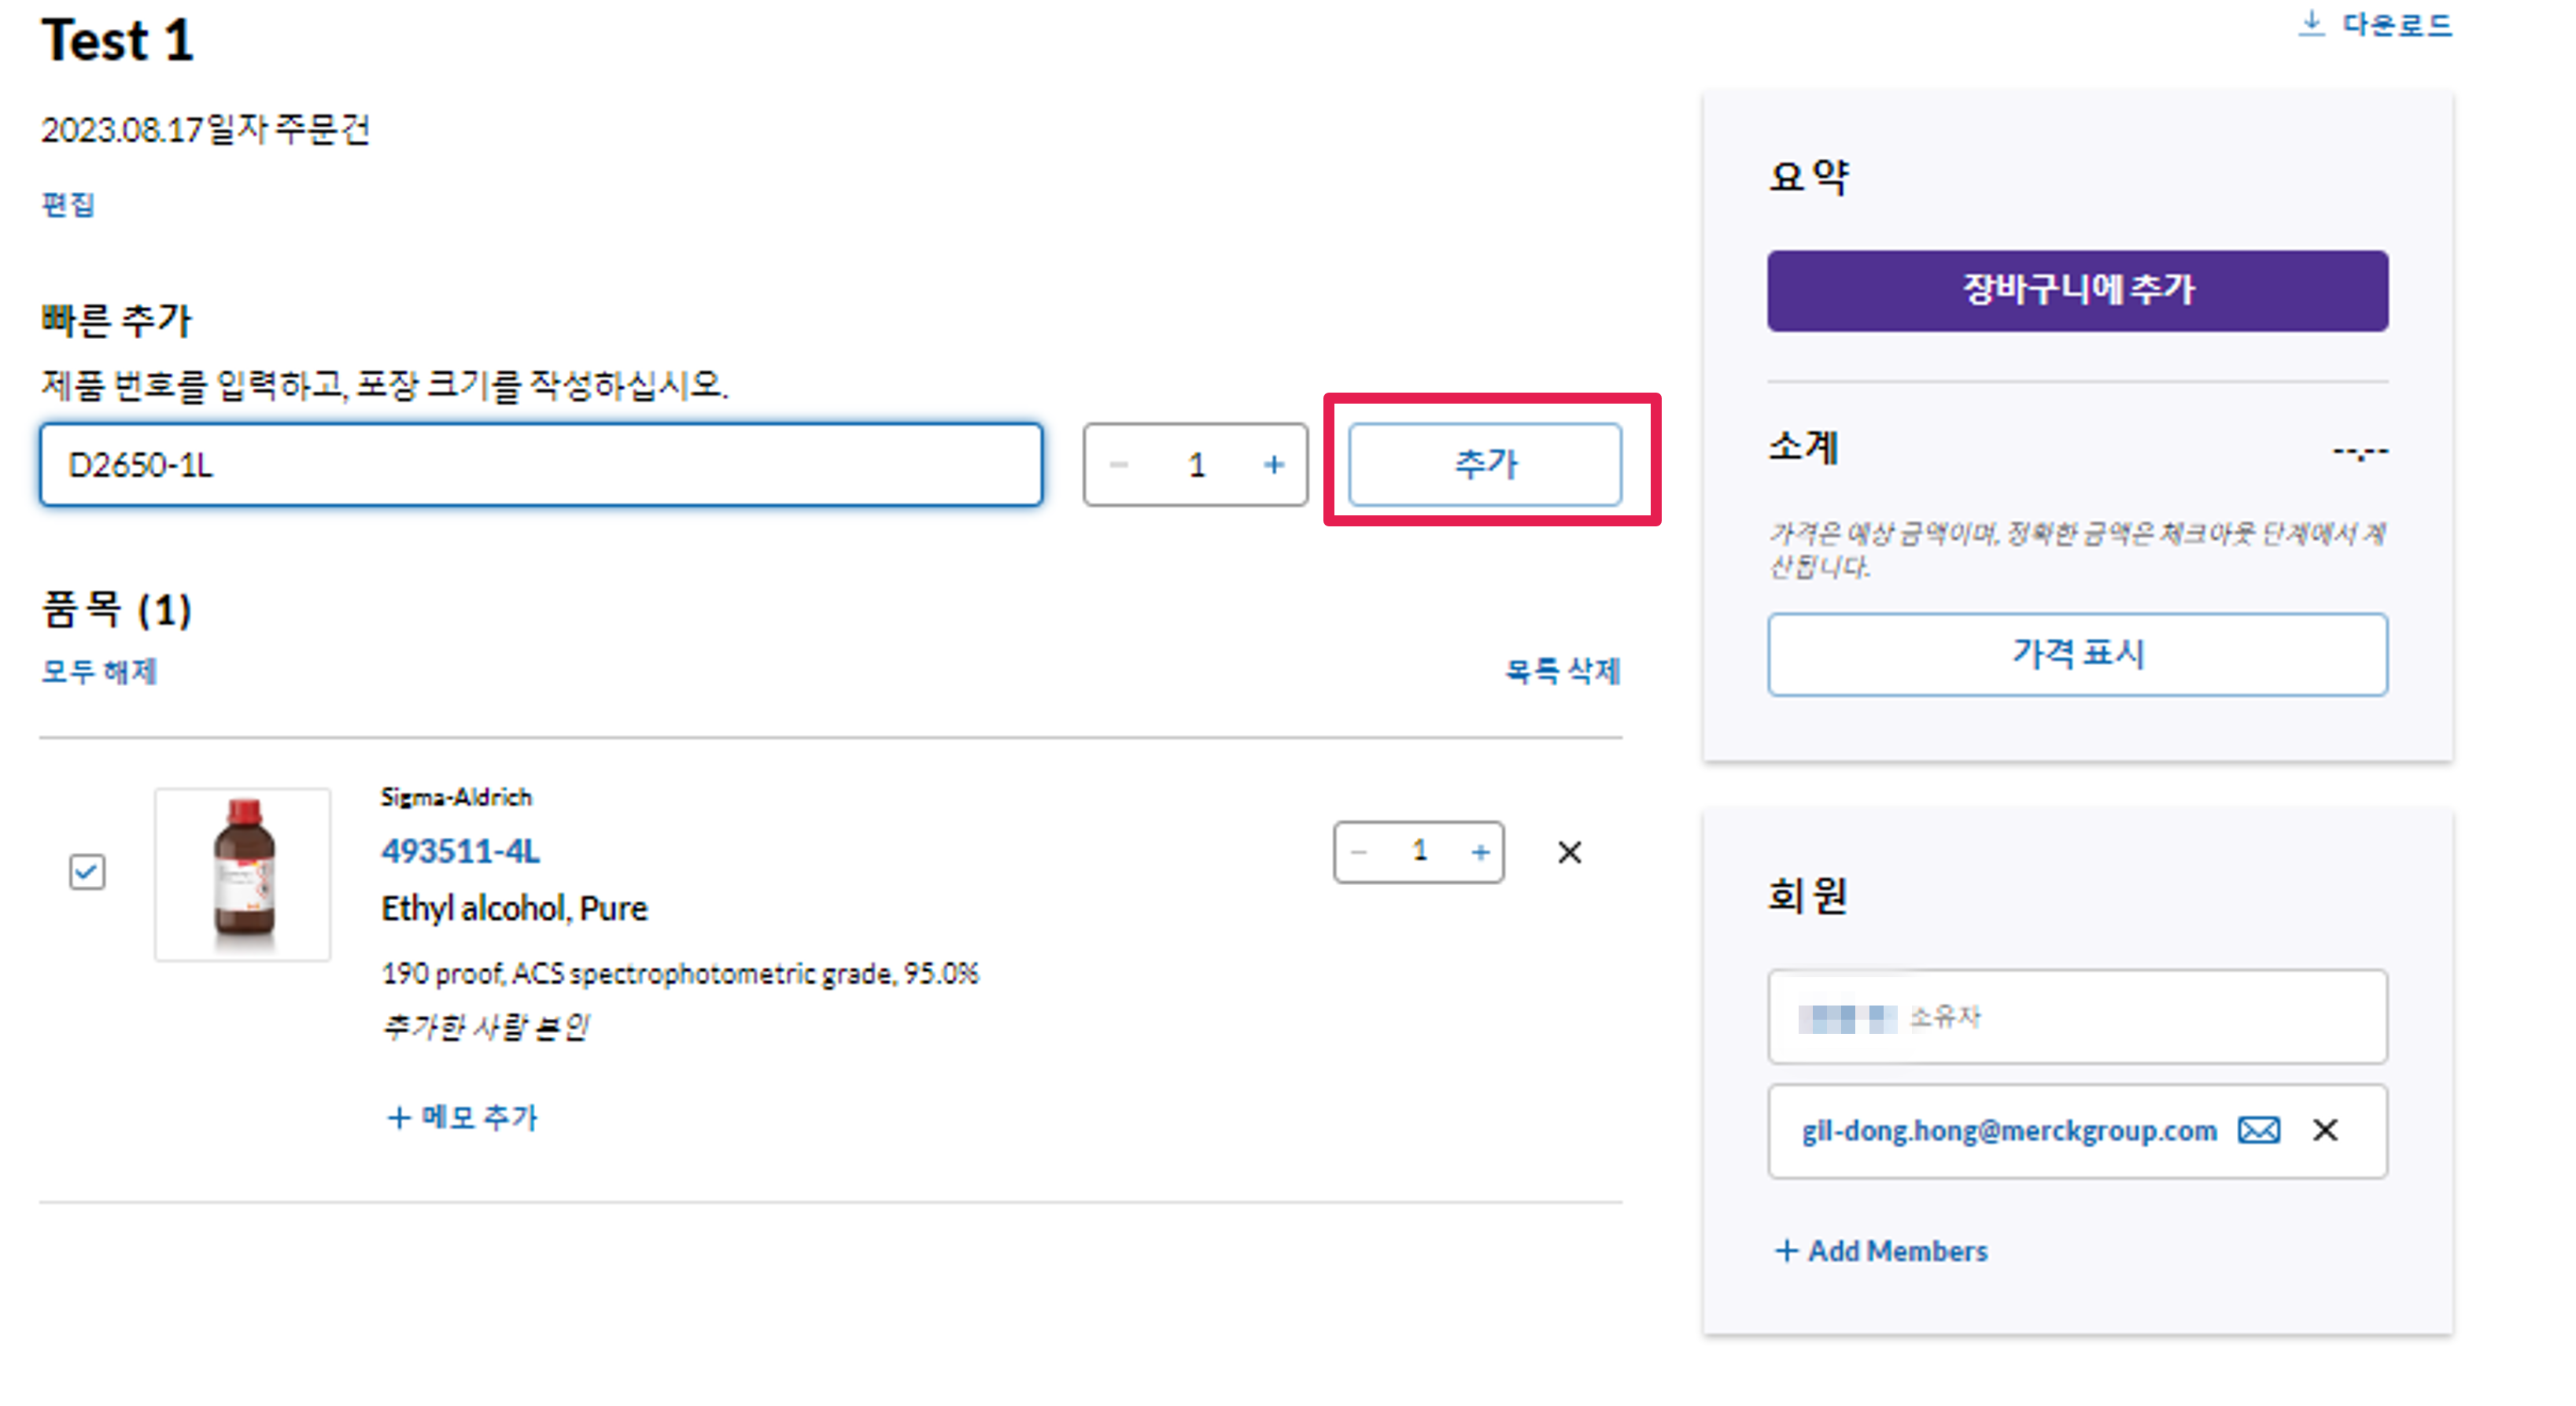The height and width of the screenshot is (1406, 2576).
Task: Click the 추가 button for quick add
Action: coord(1485,464)
